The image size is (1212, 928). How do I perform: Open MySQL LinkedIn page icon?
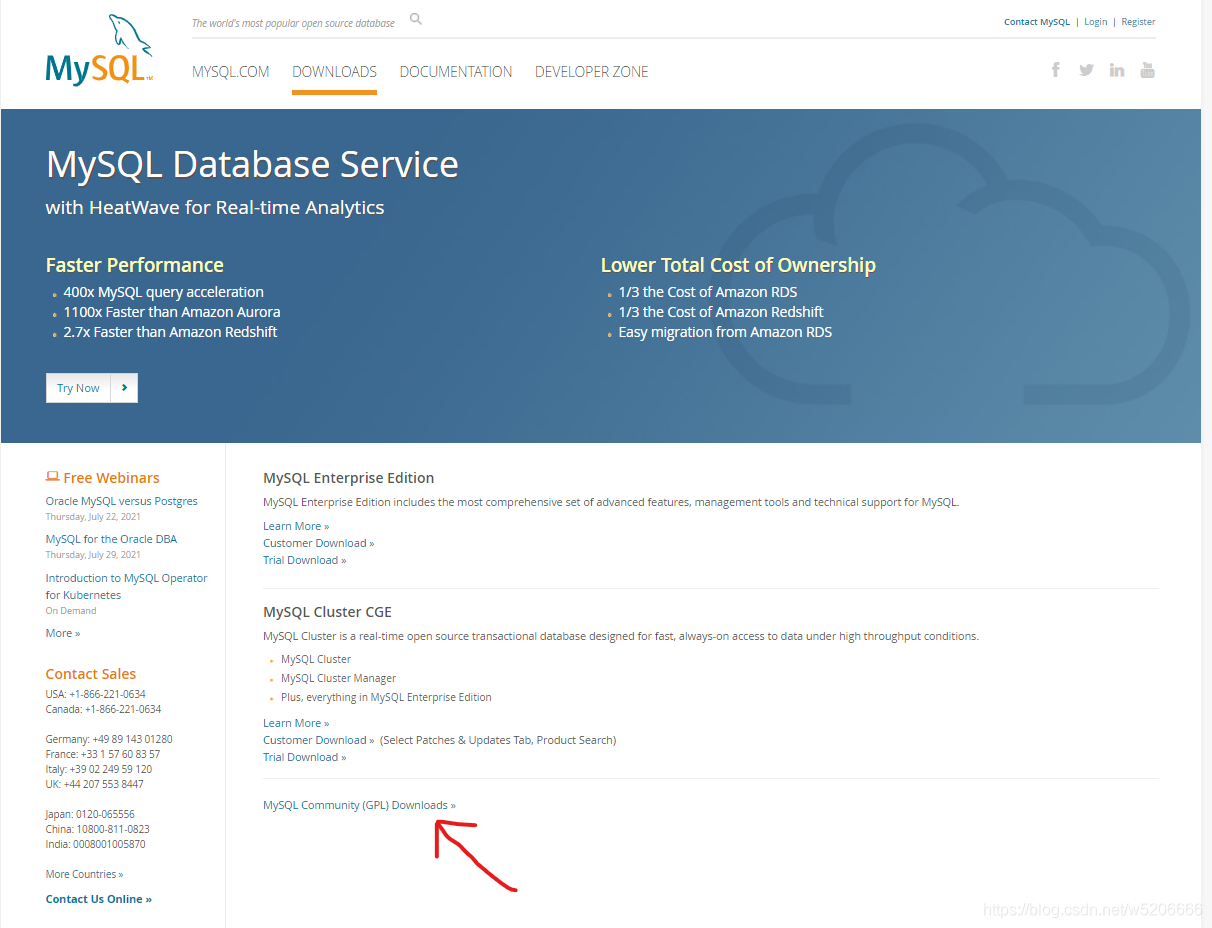coord(1117,70)
